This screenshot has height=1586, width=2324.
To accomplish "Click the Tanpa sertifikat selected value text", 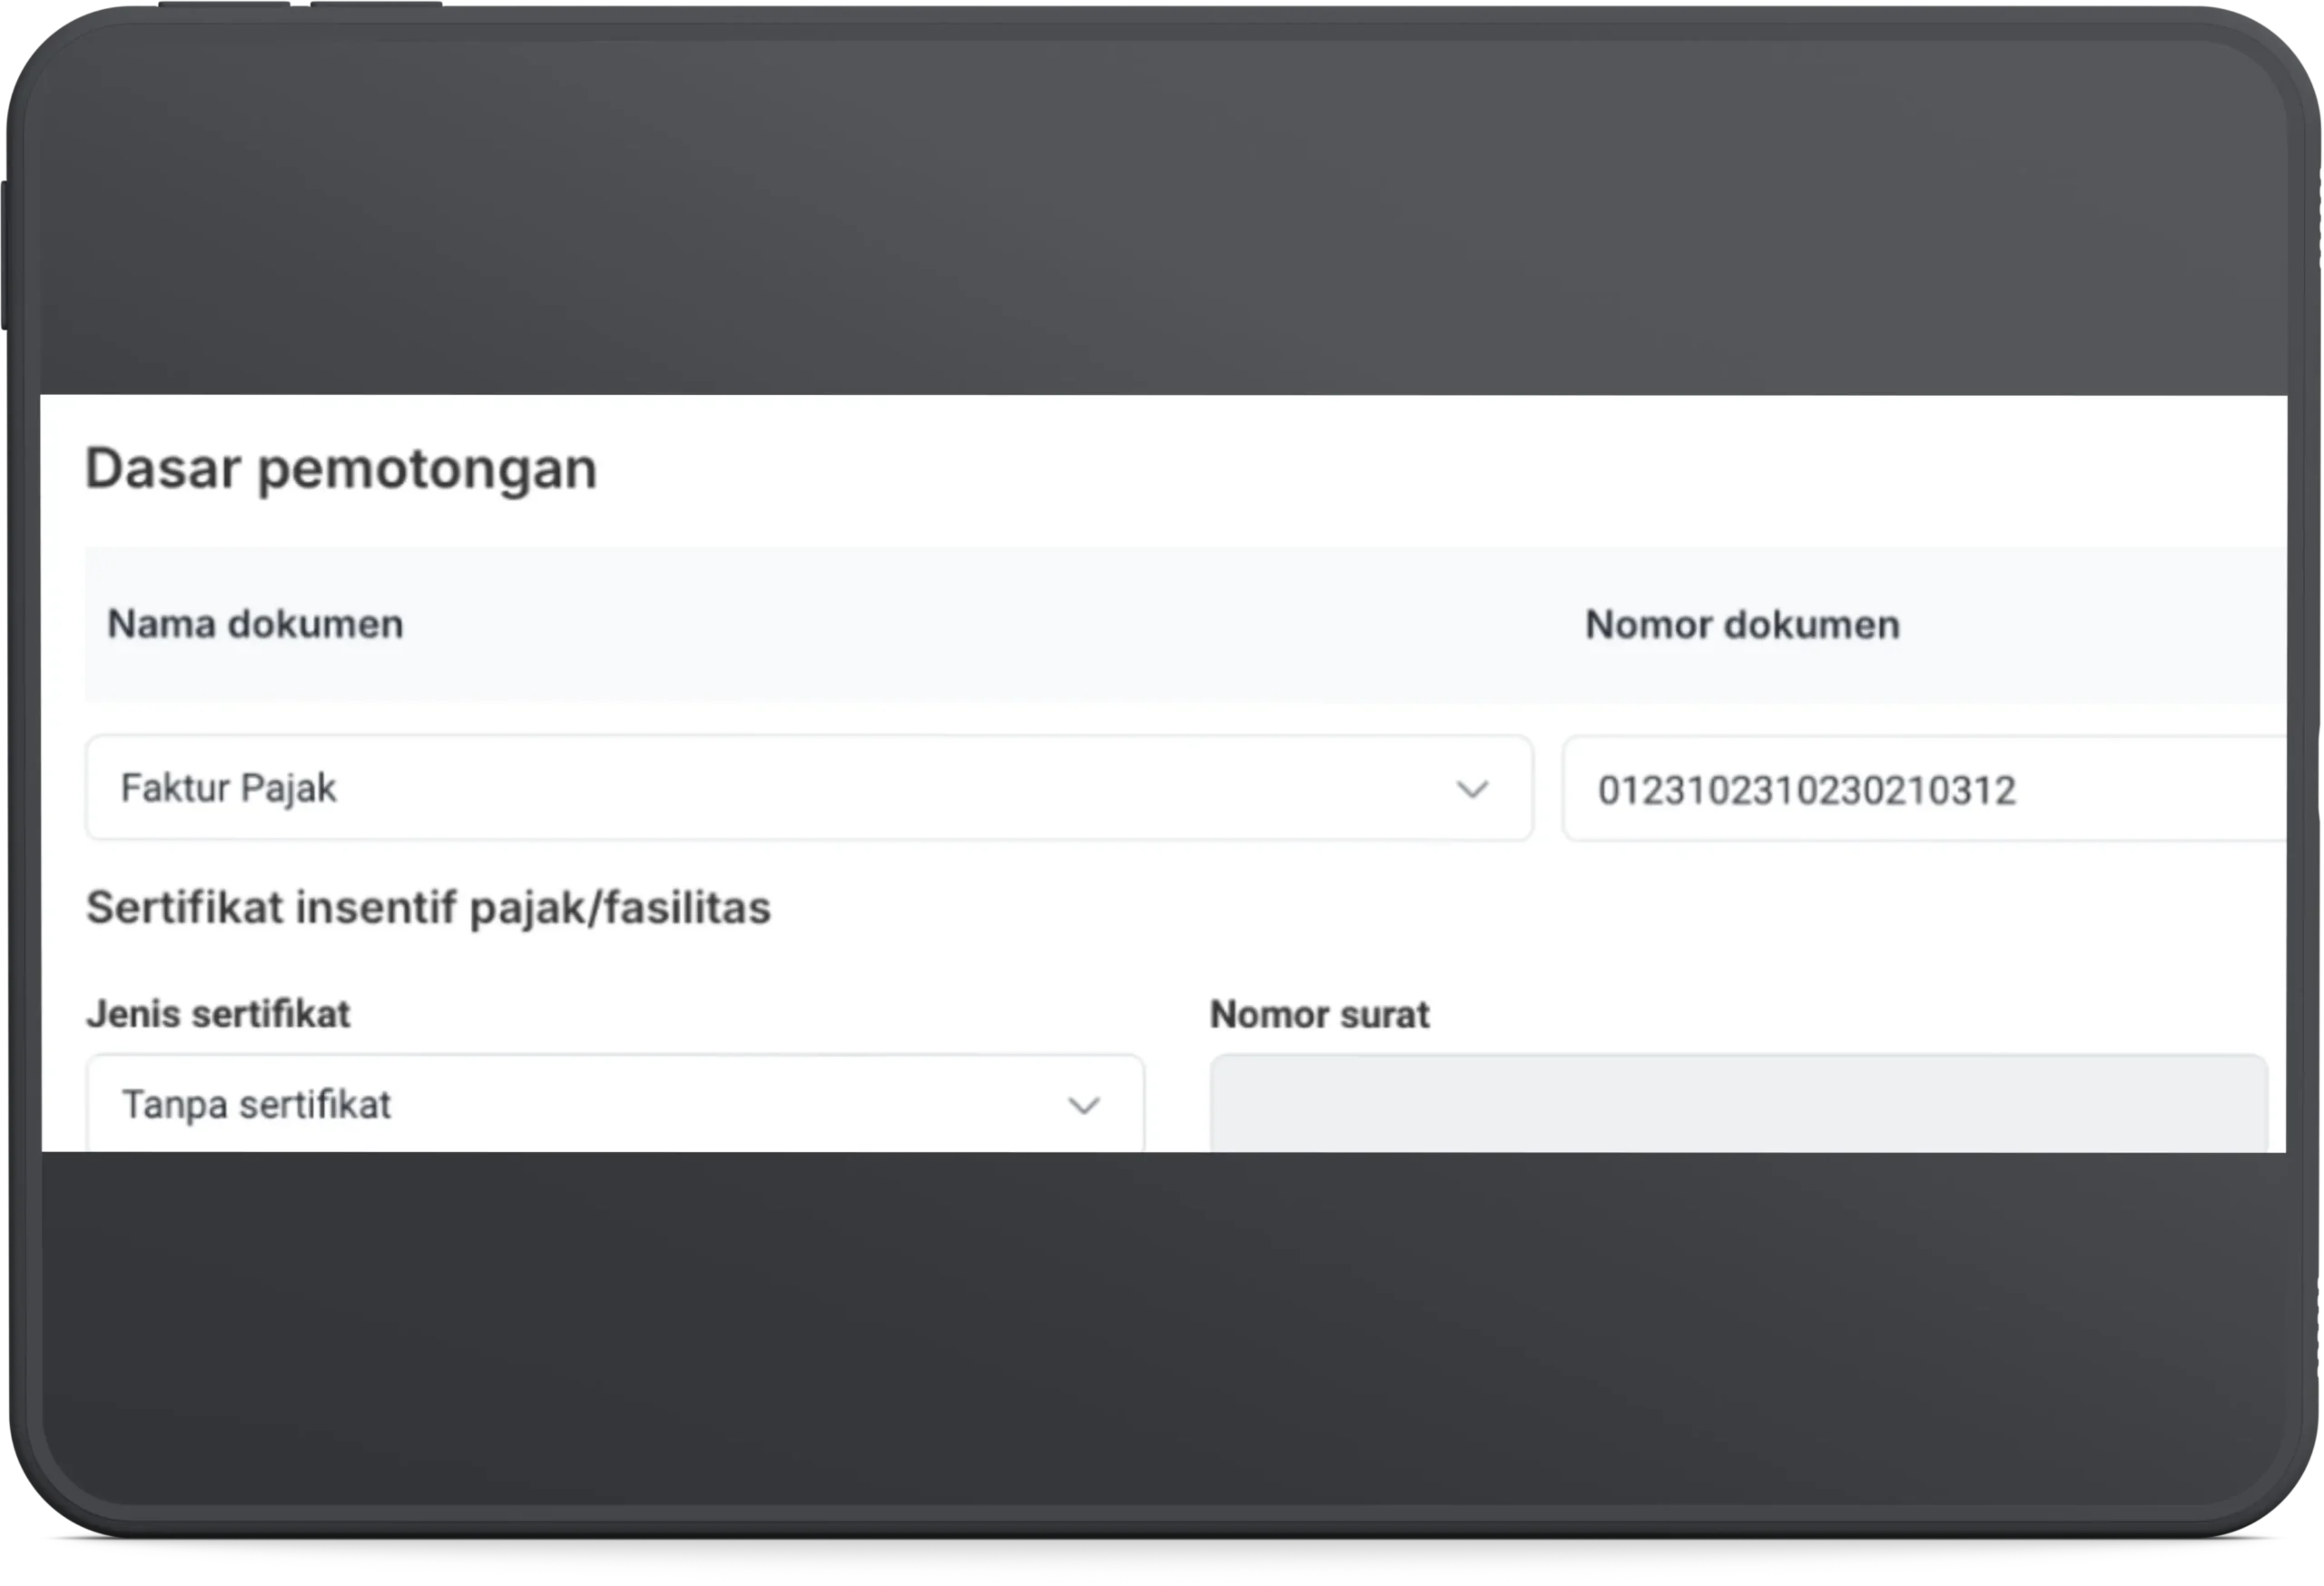I will (256, 1105).
